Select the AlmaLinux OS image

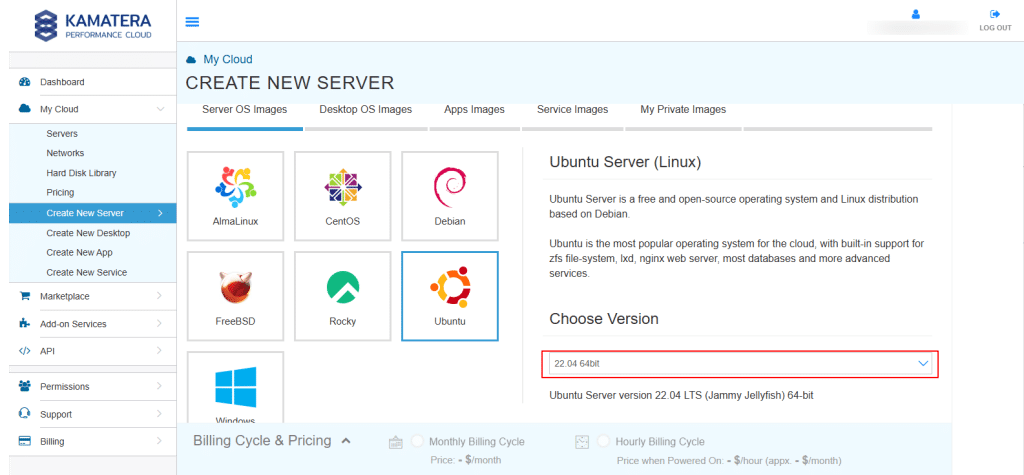coord(235,196)
